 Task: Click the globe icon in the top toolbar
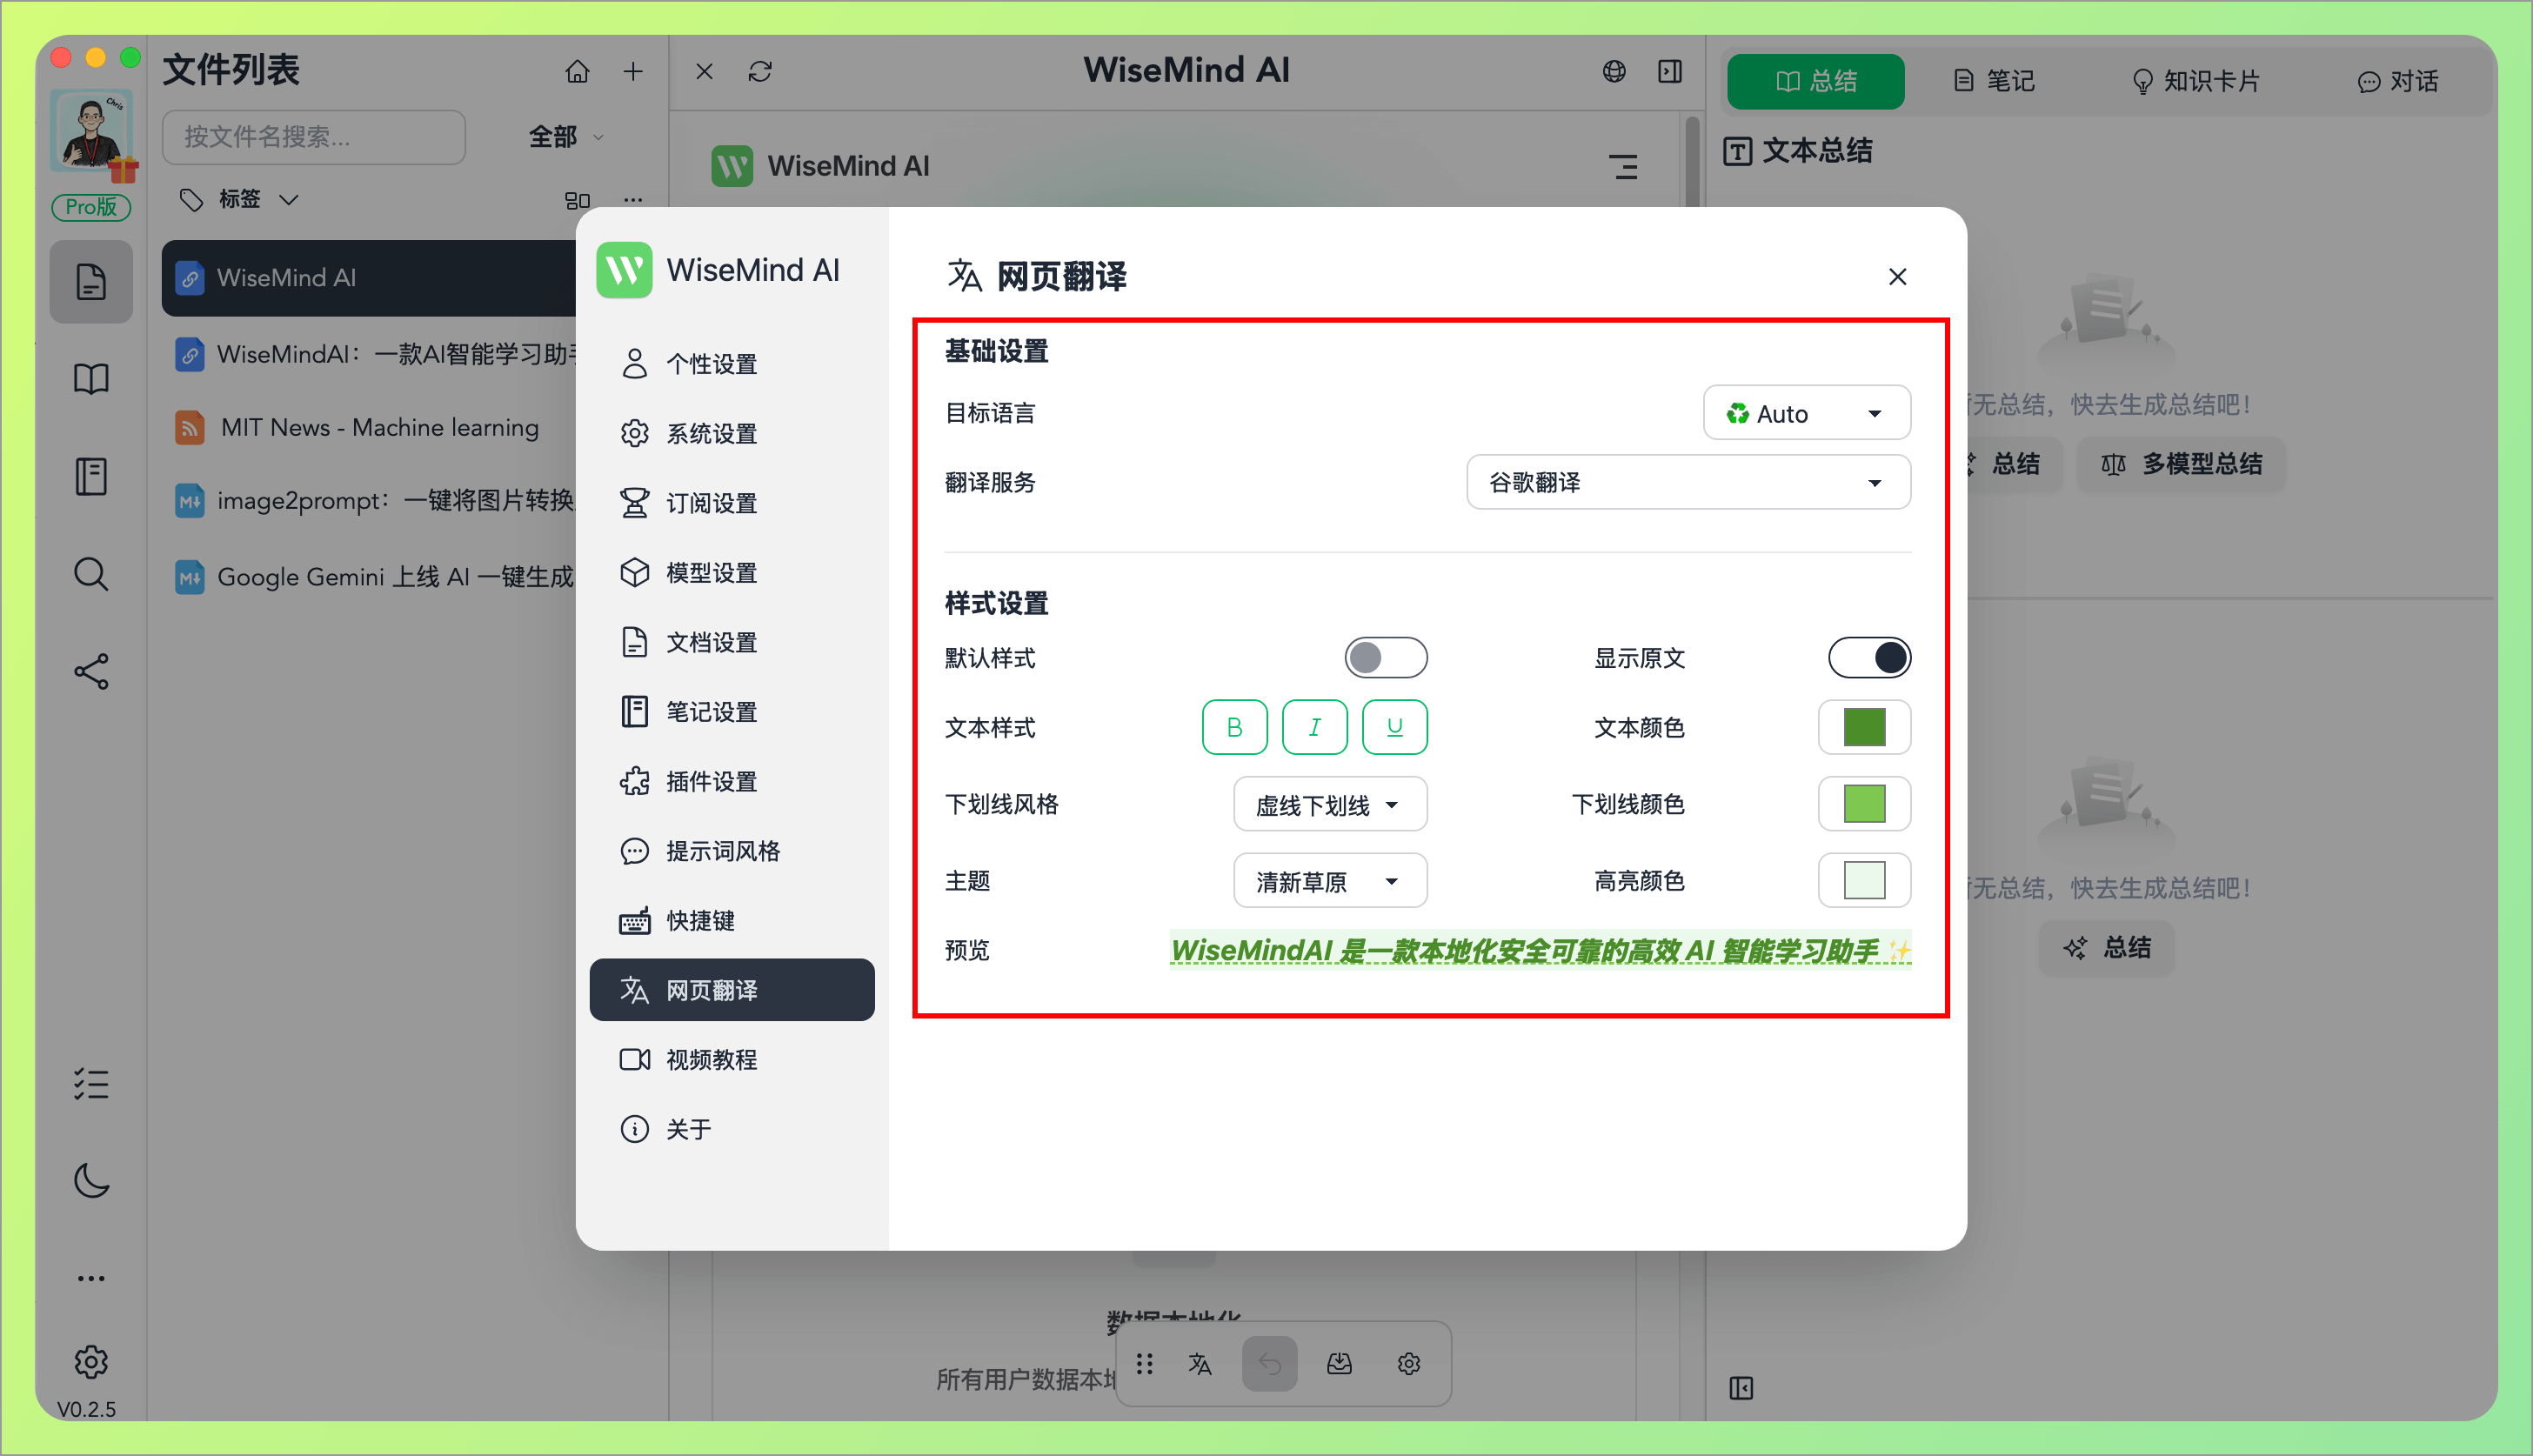(x=1613, y=71)
